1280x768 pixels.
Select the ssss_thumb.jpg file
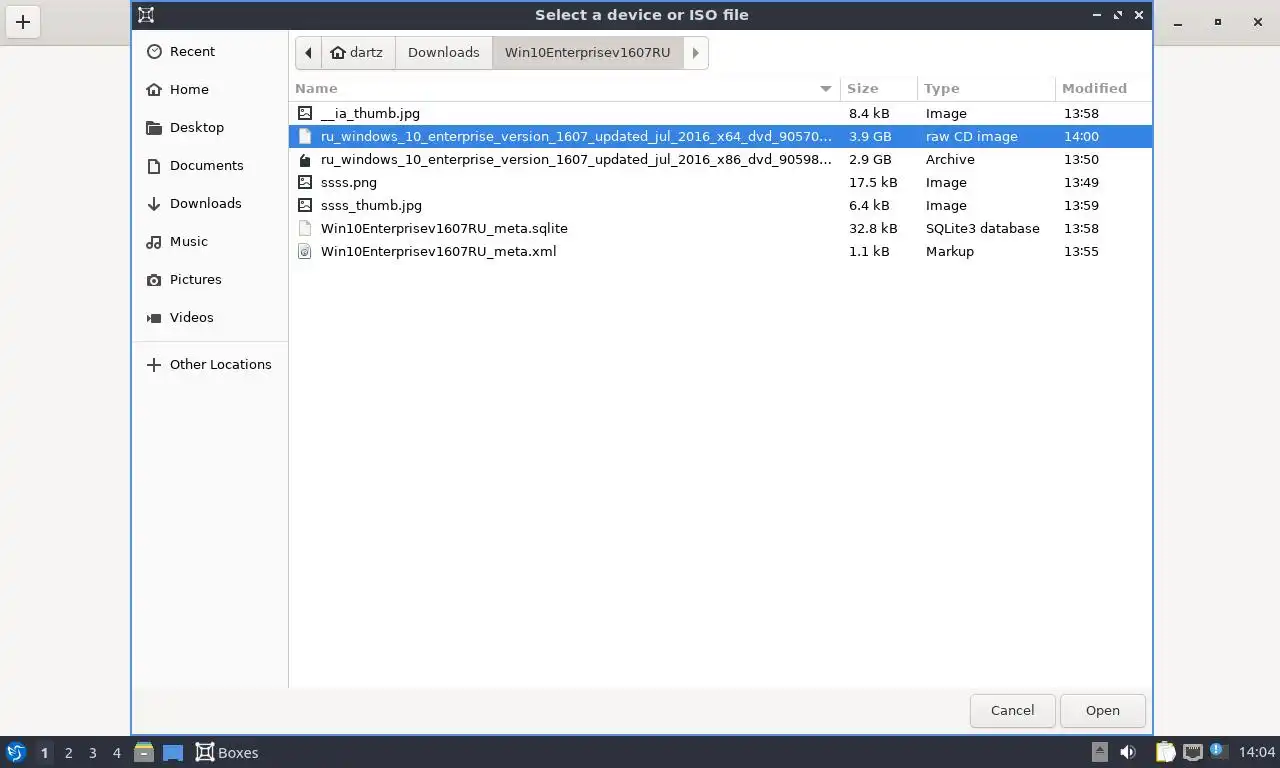coord(720,205)
